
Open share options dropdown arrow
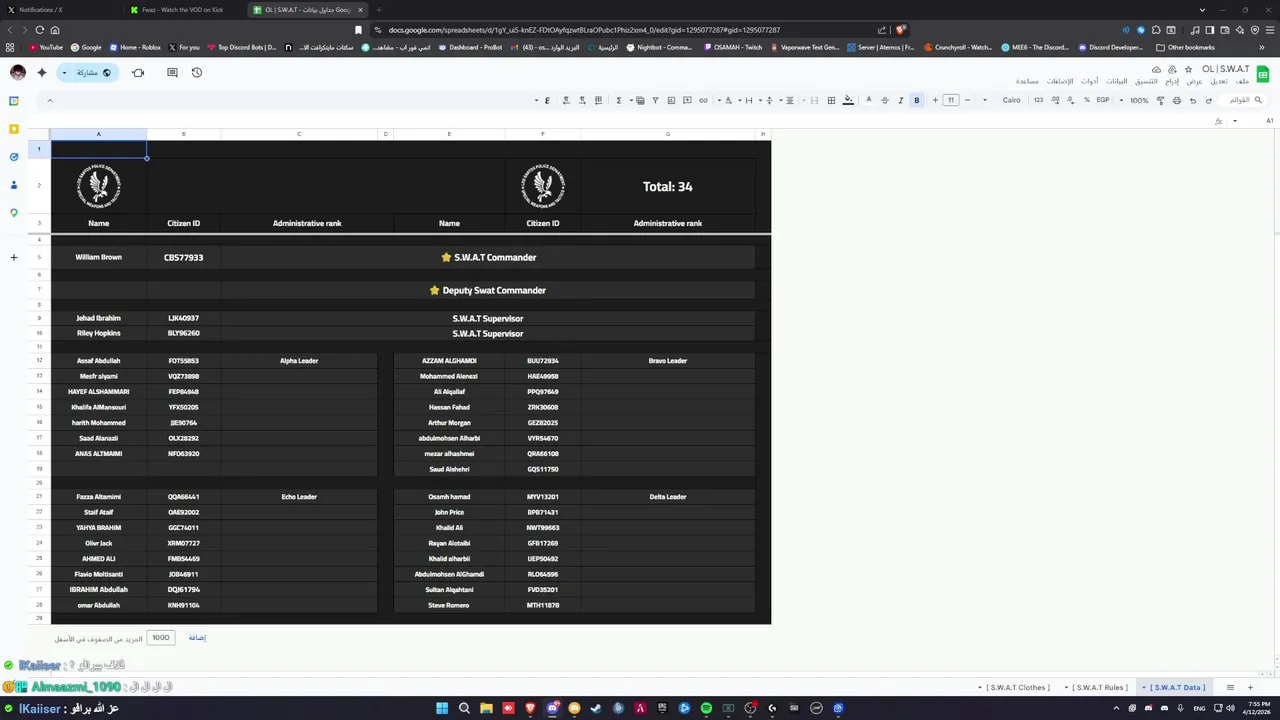64,72
